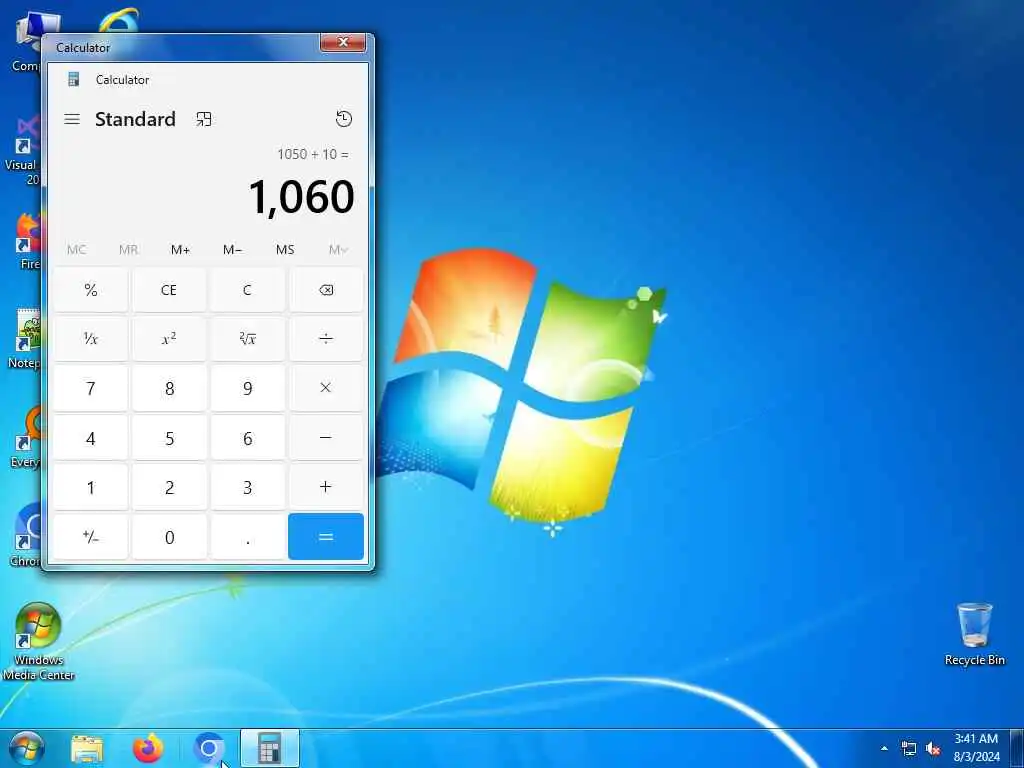Image resolution: width=1024 pixels, height=768 pixels.
Task: Click the percent key
Action: tap(91, 290)
